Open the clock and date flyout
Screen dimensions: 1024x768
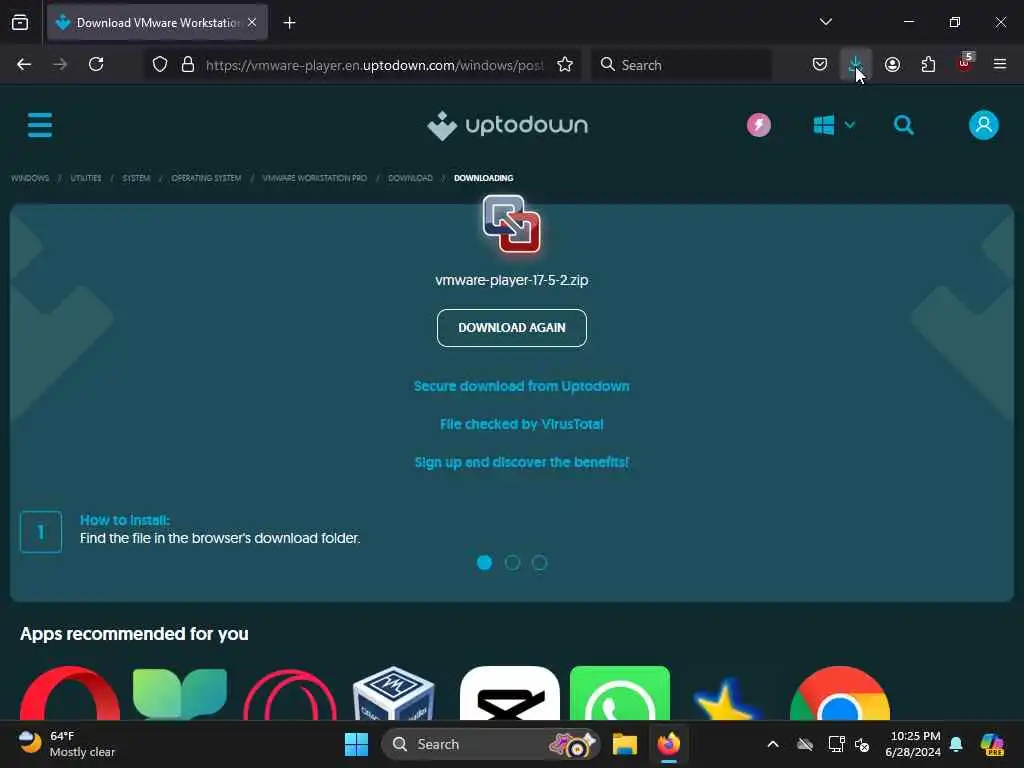pos(912,744)
